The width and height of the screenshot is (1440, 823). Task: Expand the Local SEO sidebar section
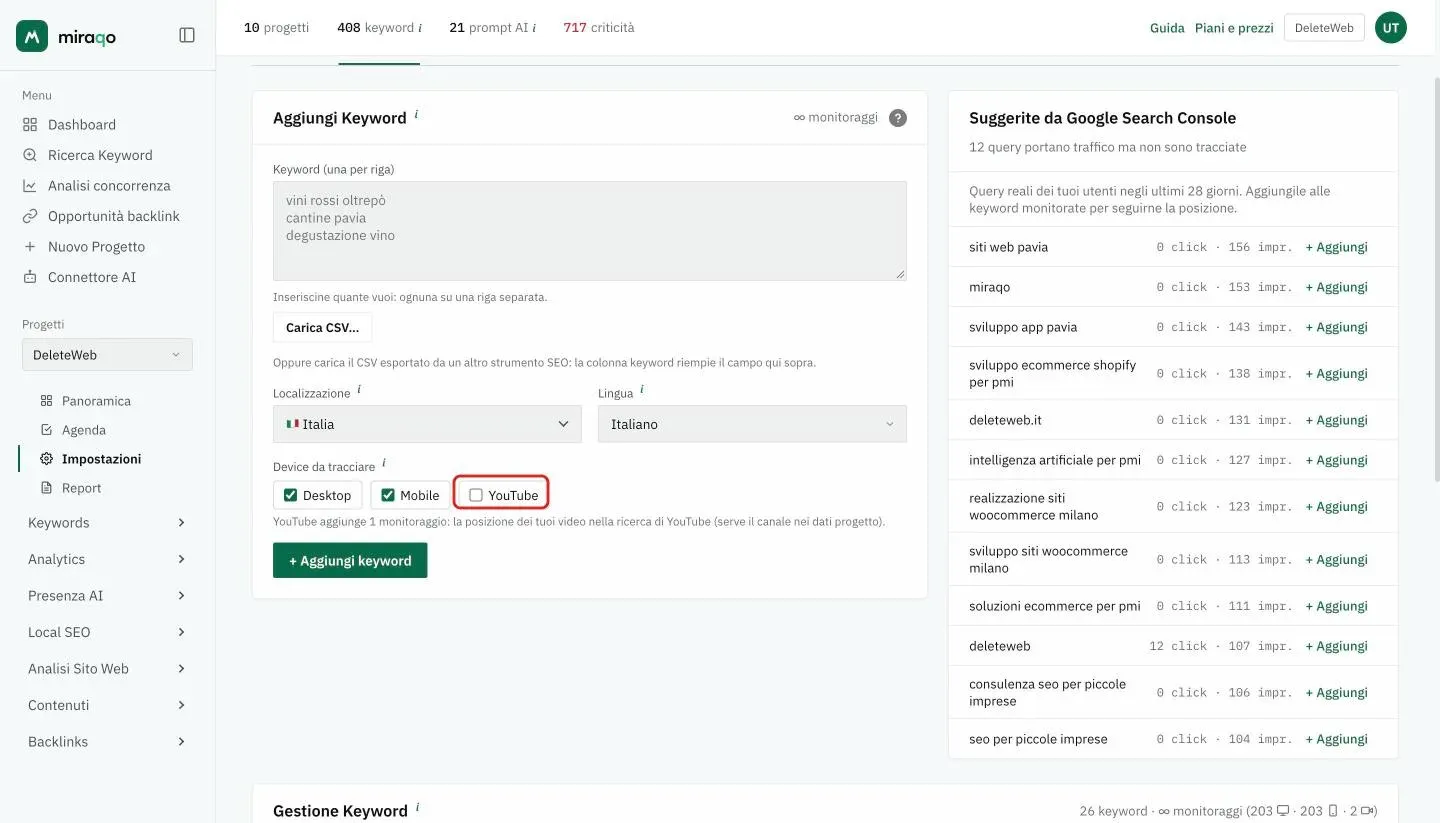(107, 632)
